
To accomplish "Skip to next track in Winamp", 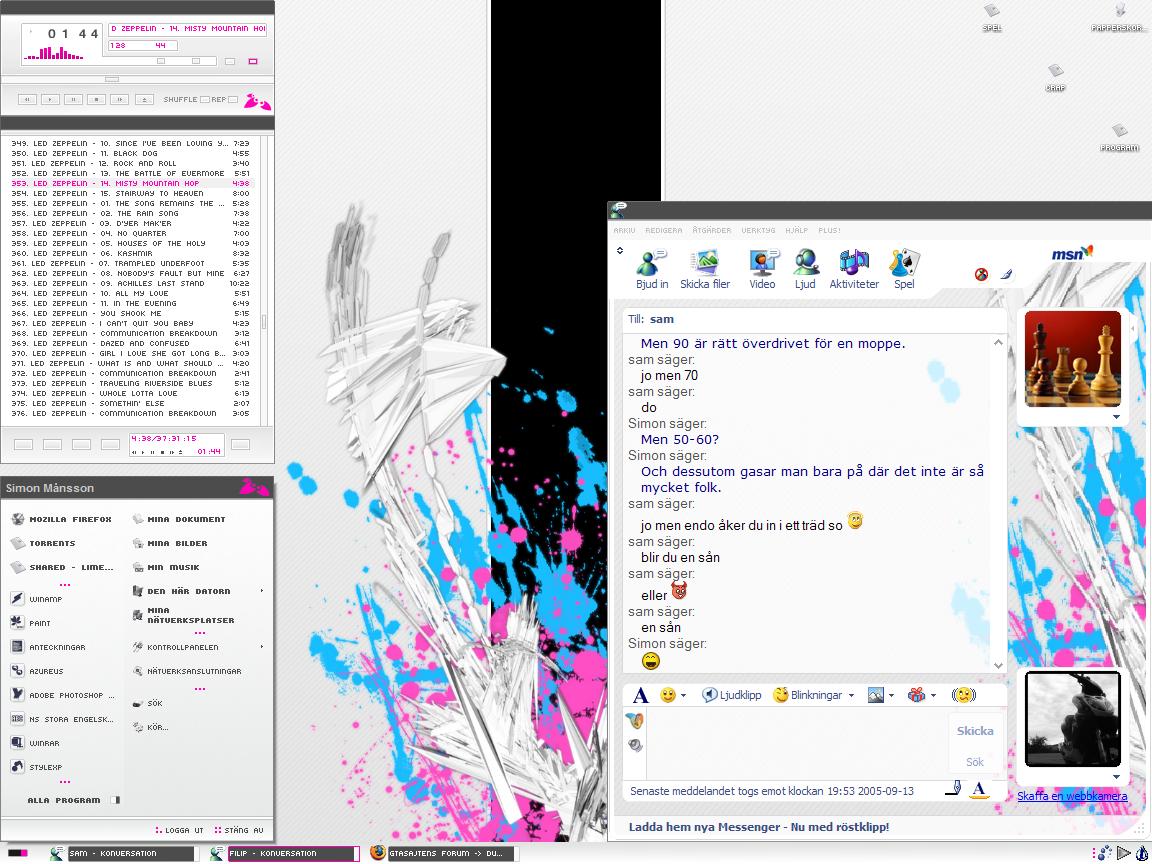I will [120, 99].
